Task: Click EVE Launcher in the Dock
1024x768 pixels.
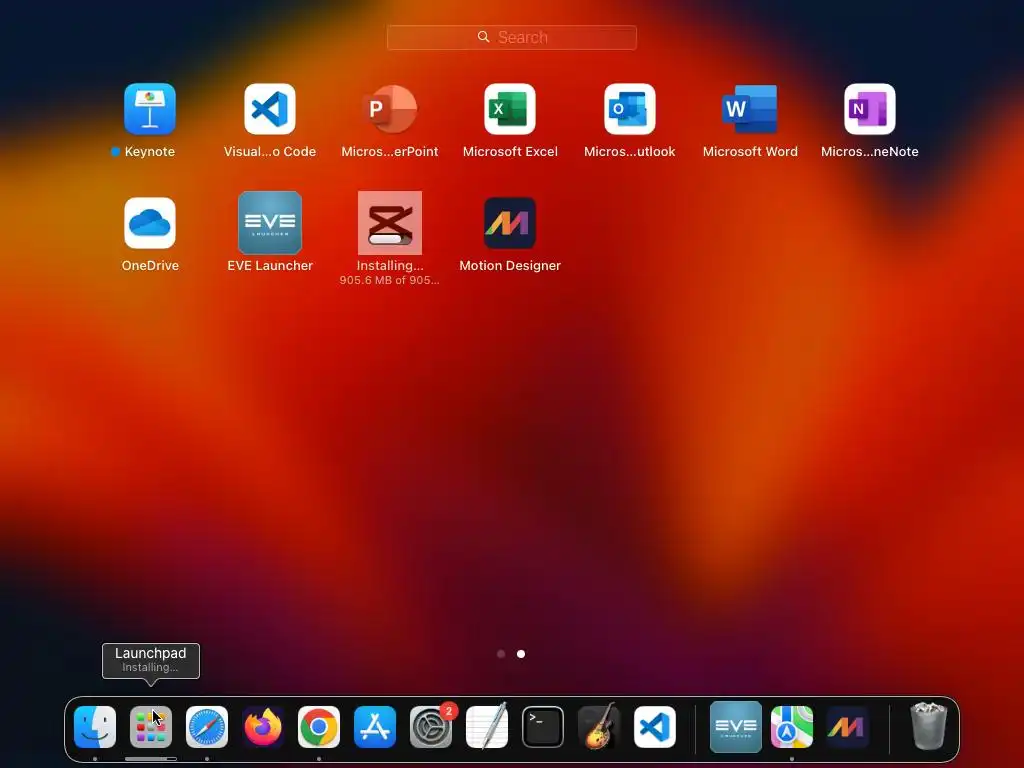Action: pyautogui.click(x=736, y=727)
